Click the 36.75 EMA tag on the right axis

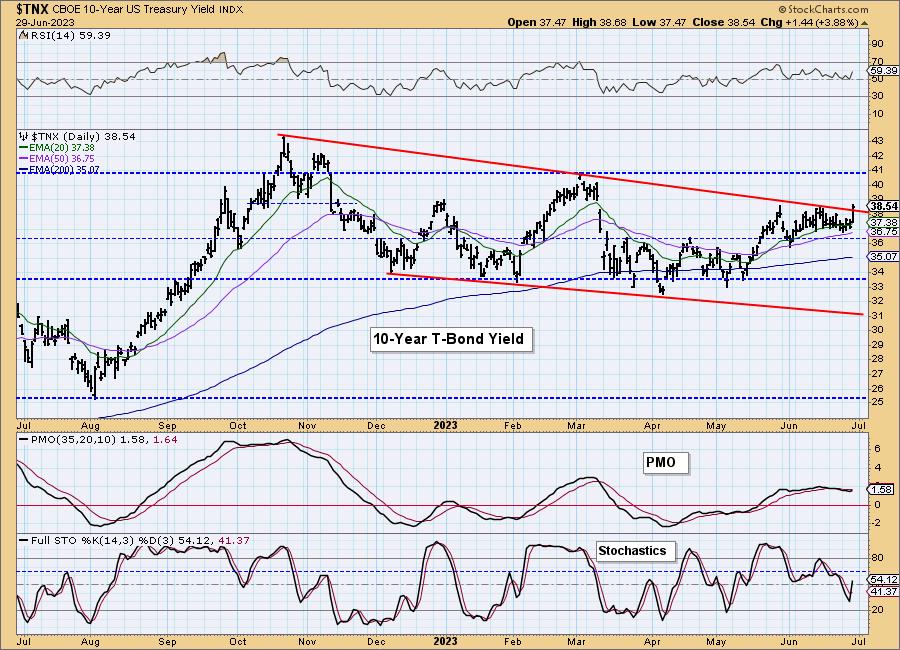point(883,231)
